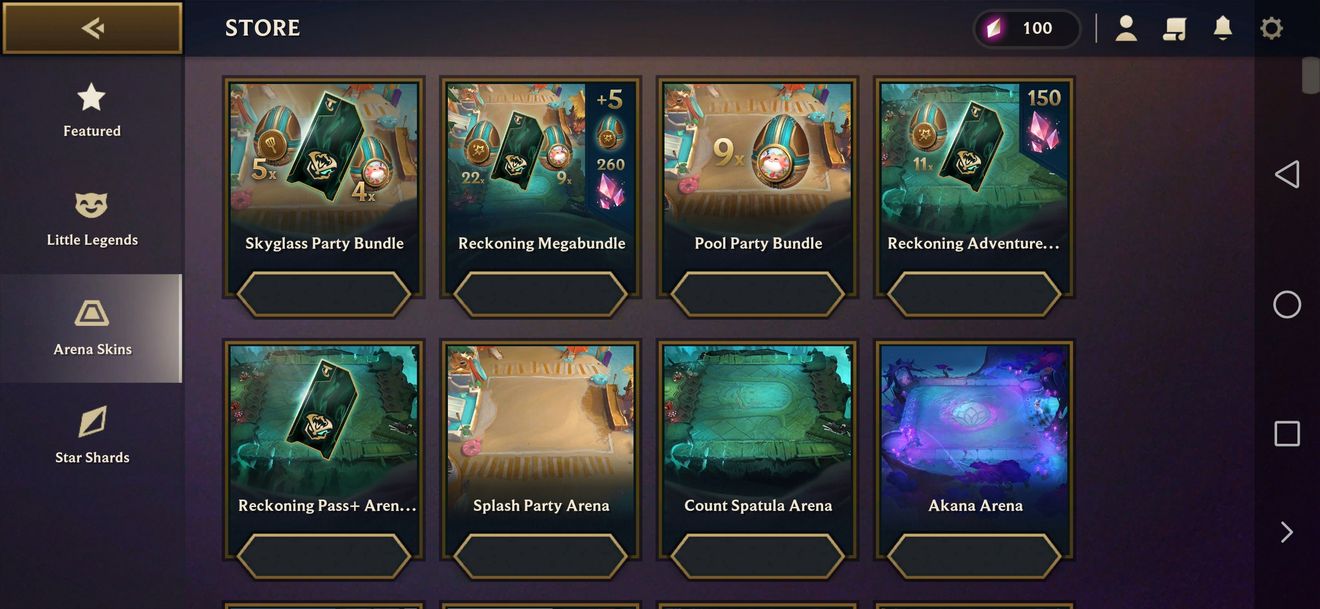Tap the Android home circle button
The height and width of the screenshot is (609, 1320).
[1287, 305]
